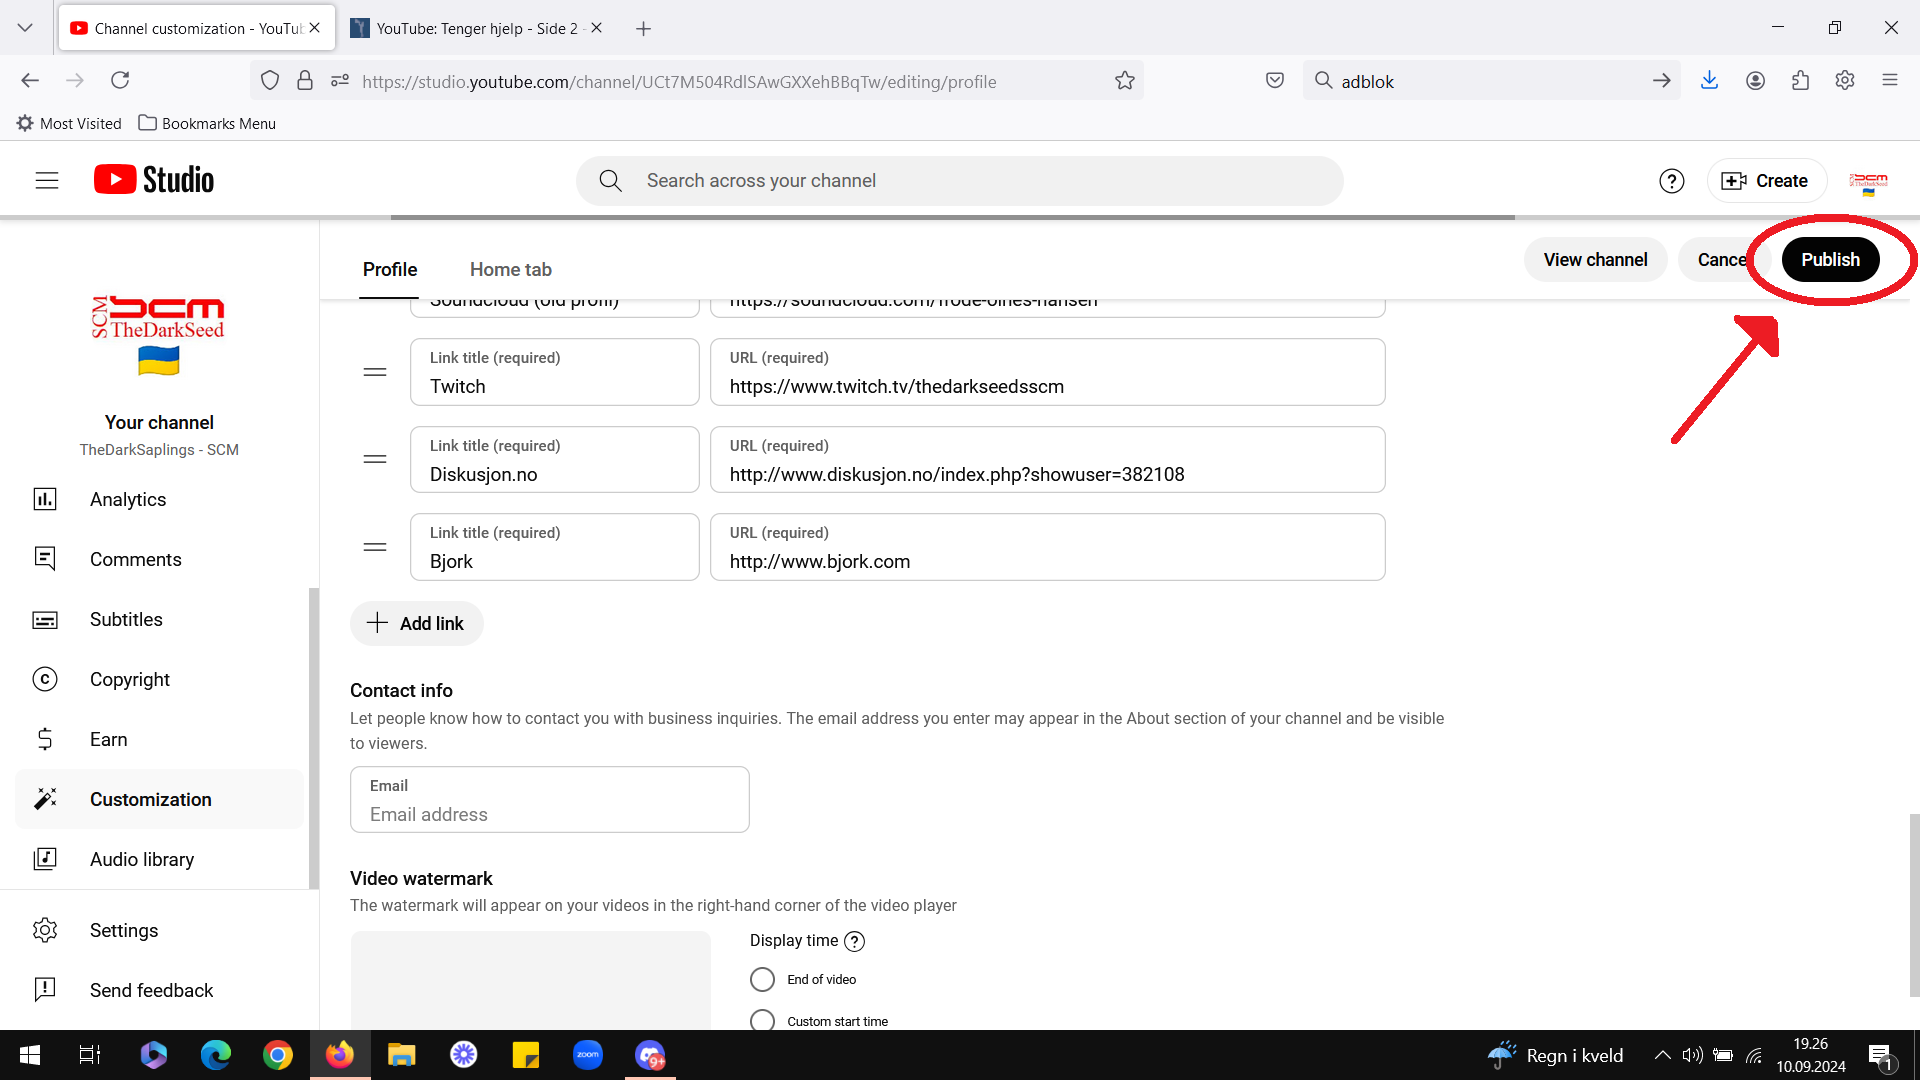The height and width of the screenshot is (1080, 1920).
Task: Click the Diskusjon.no link title field
Action: coord(555,460)
